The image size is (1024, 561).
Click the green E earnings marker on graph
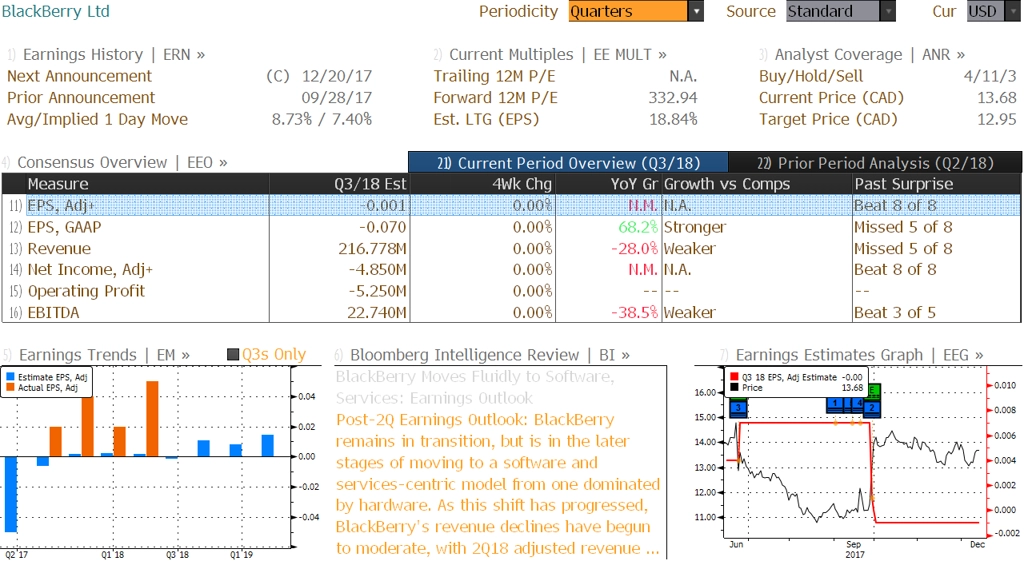coord(873,391)
